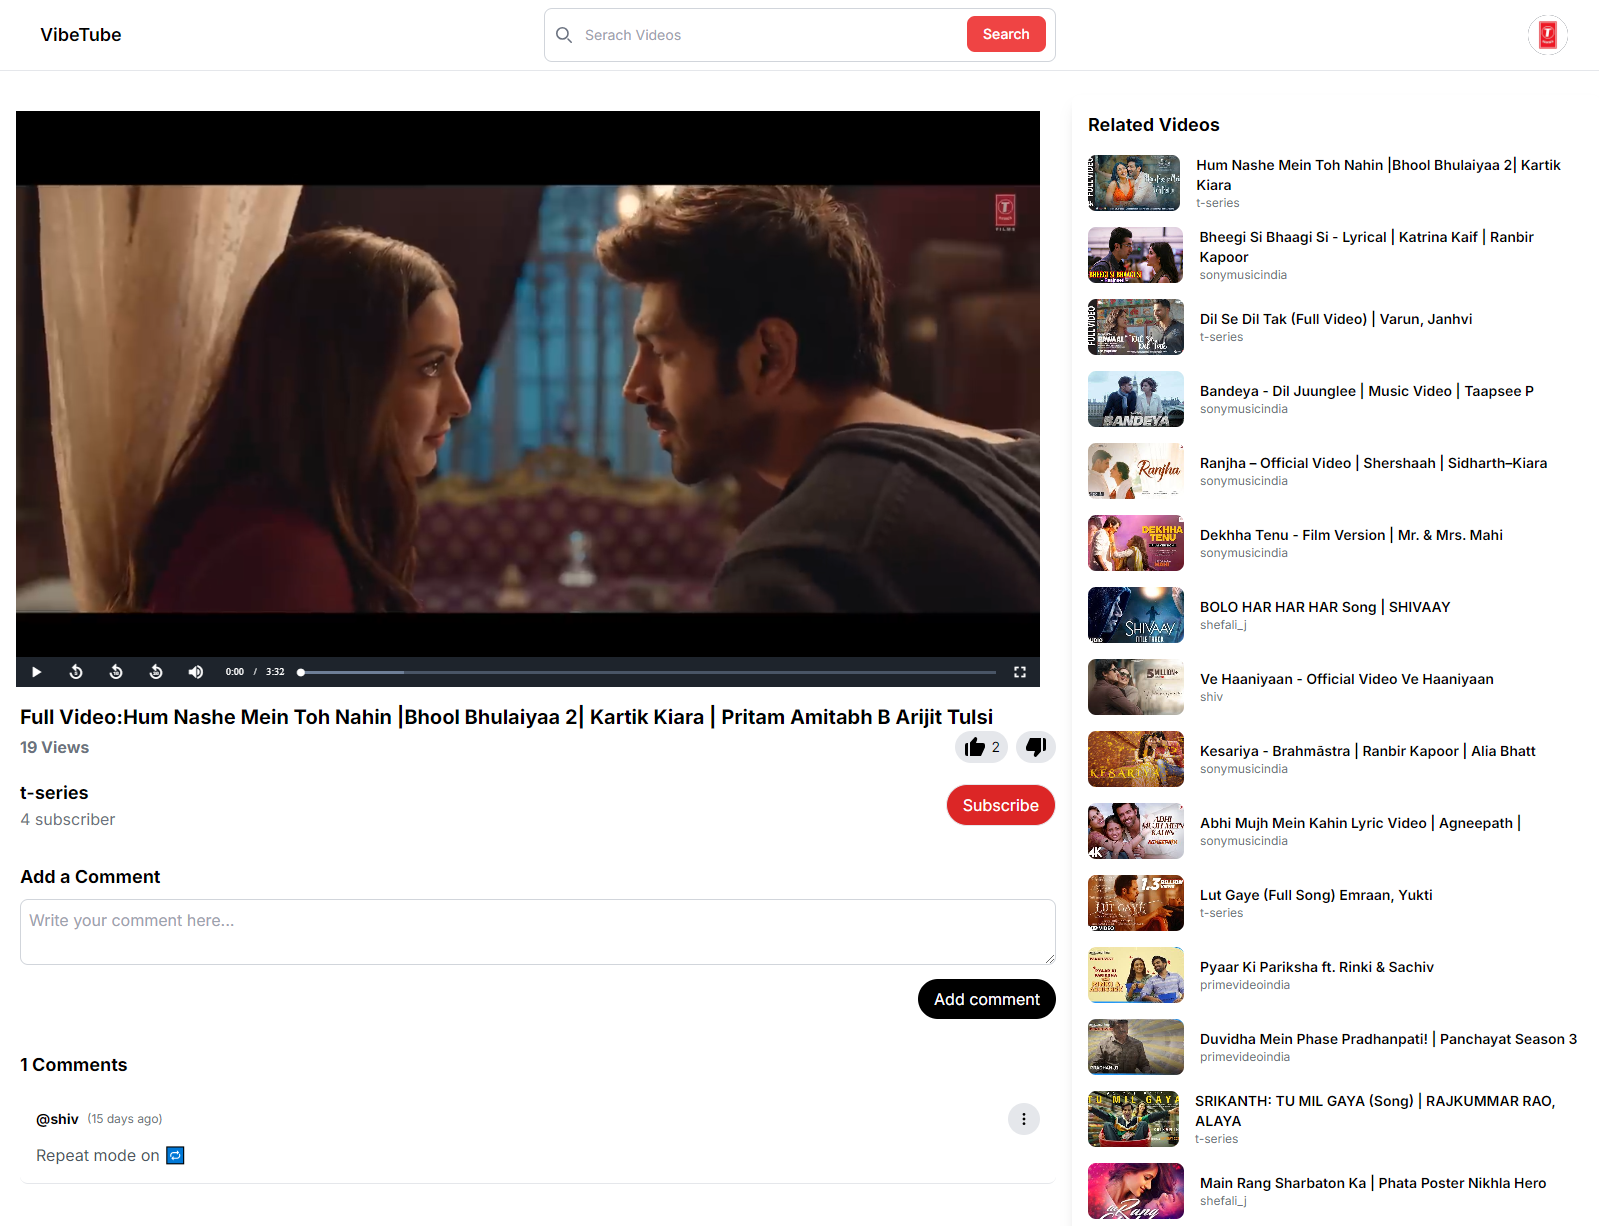This screenshot has width=1599, height=1226.
Task: Open the Bandeya - Dil Juunglee thumbnail
Action: [1136, 399]
